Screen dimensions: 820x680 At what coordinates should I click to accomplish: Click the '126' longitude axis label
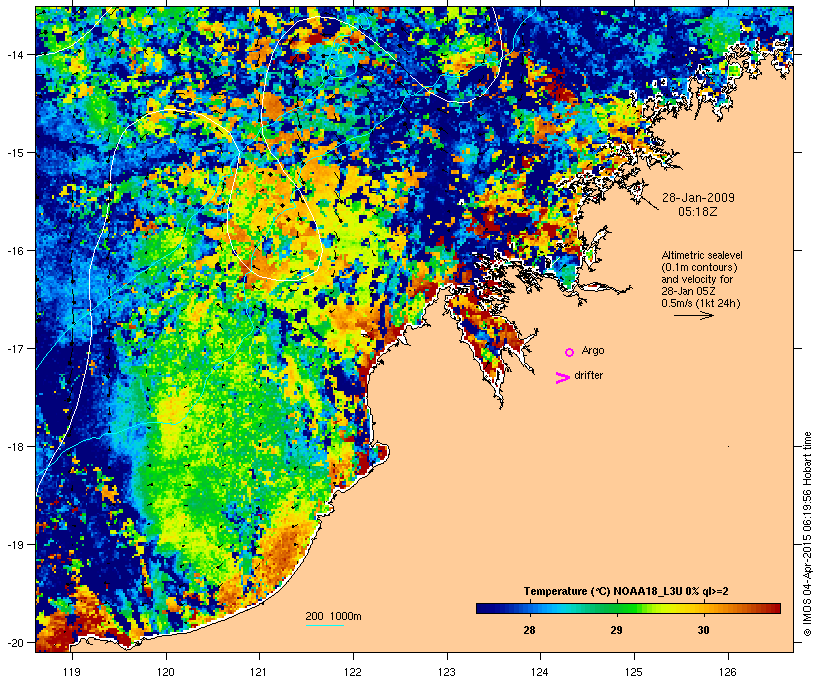coord(727,672)
